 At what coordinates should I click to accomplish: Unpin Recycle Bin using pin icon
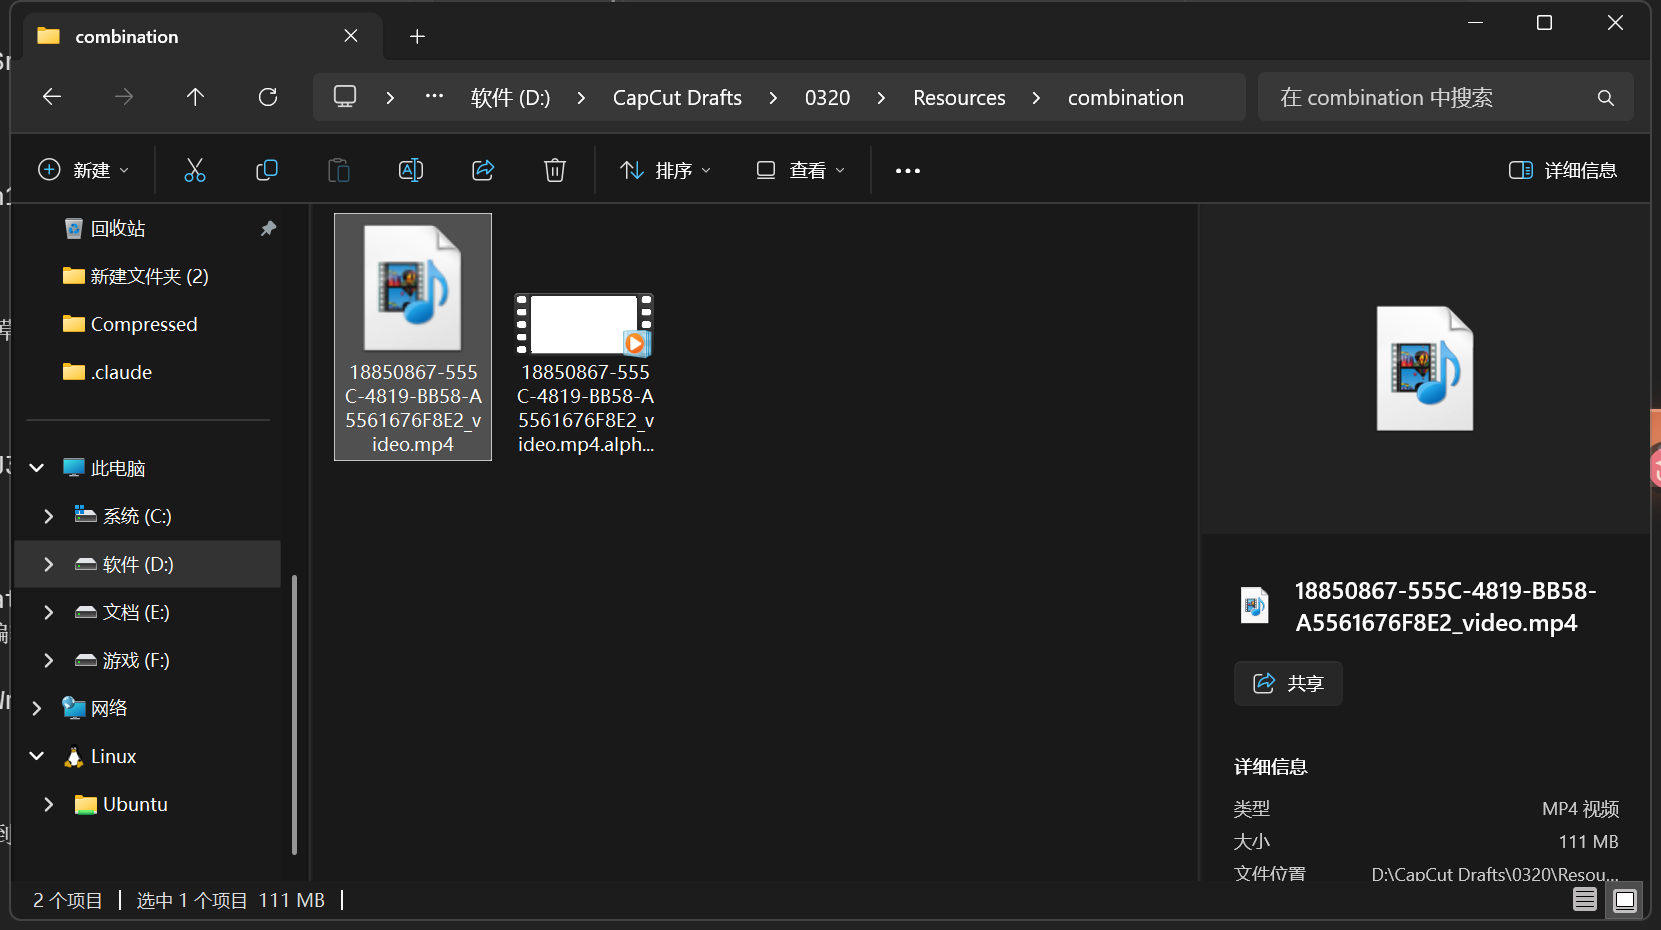pos(268,229)
